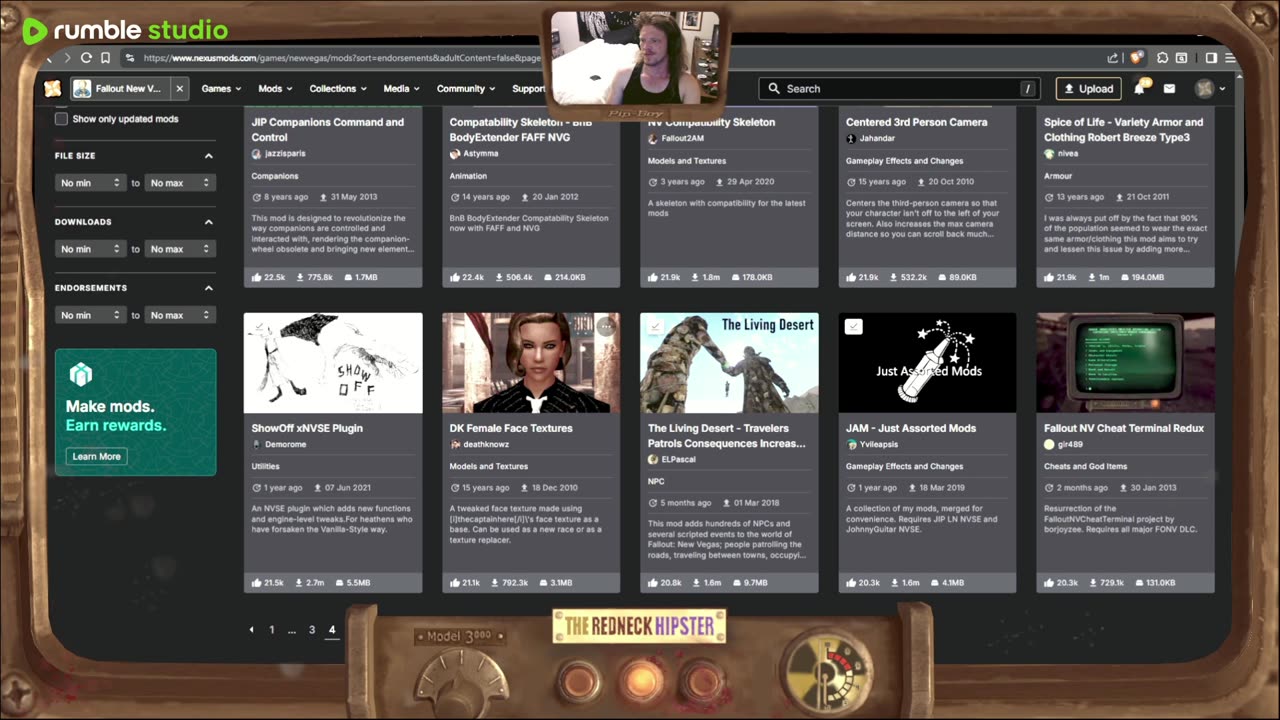Screen dimensions: 1280x720
Task: Toggle the checkmark badge on JAM thumbnail
Action: [853, 327]
